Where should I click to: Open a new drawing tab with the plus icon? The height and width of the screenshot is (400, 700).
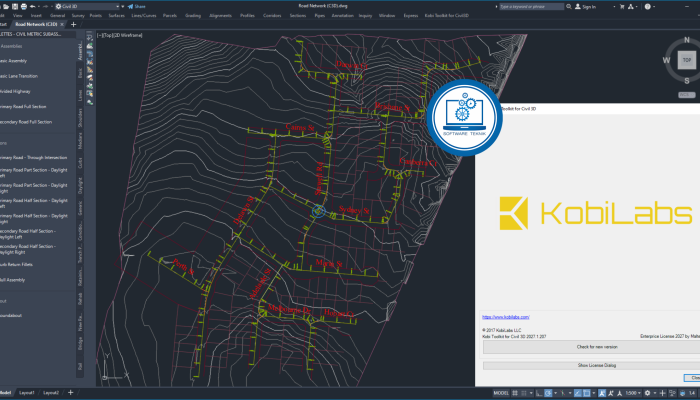[73, 24]
